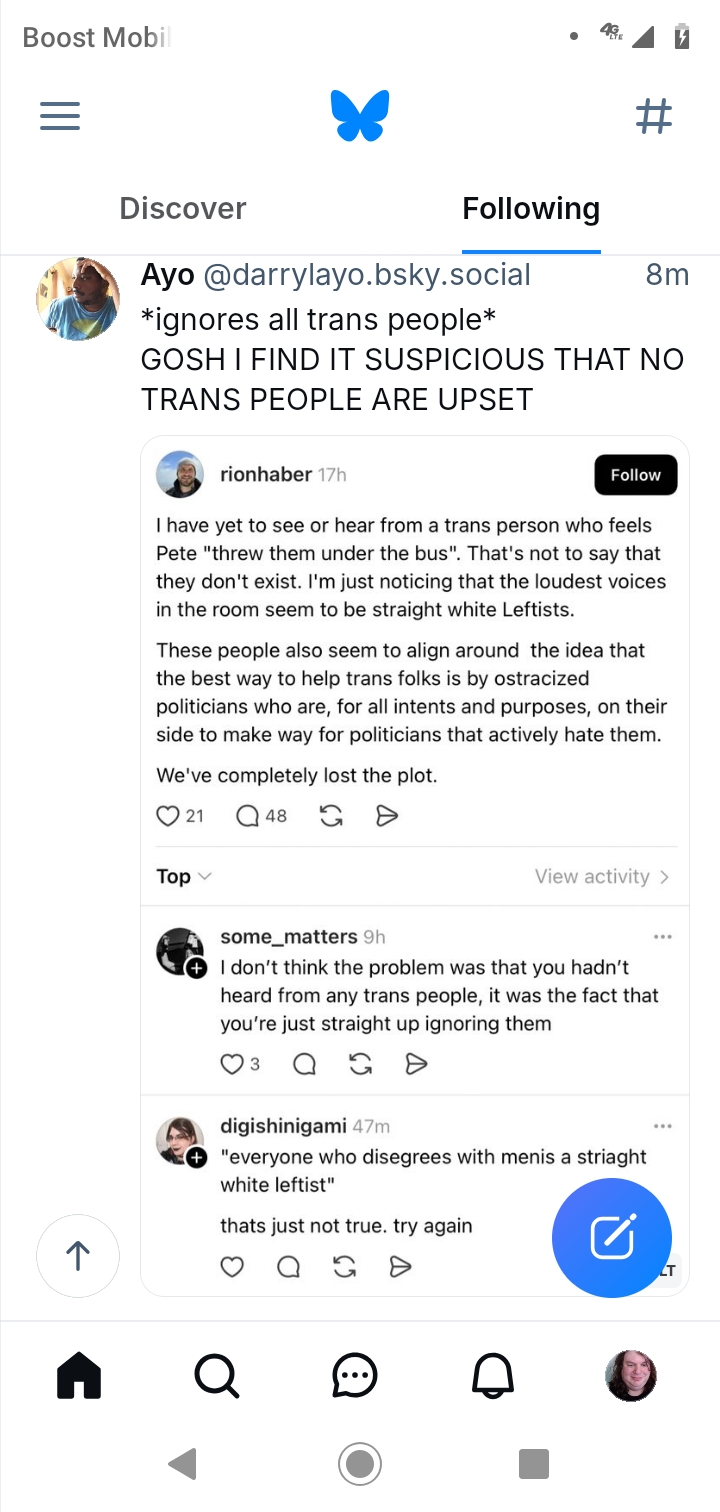
Task: Follow rionhaber with the Follow button
Action: click(x=636, y=475)
